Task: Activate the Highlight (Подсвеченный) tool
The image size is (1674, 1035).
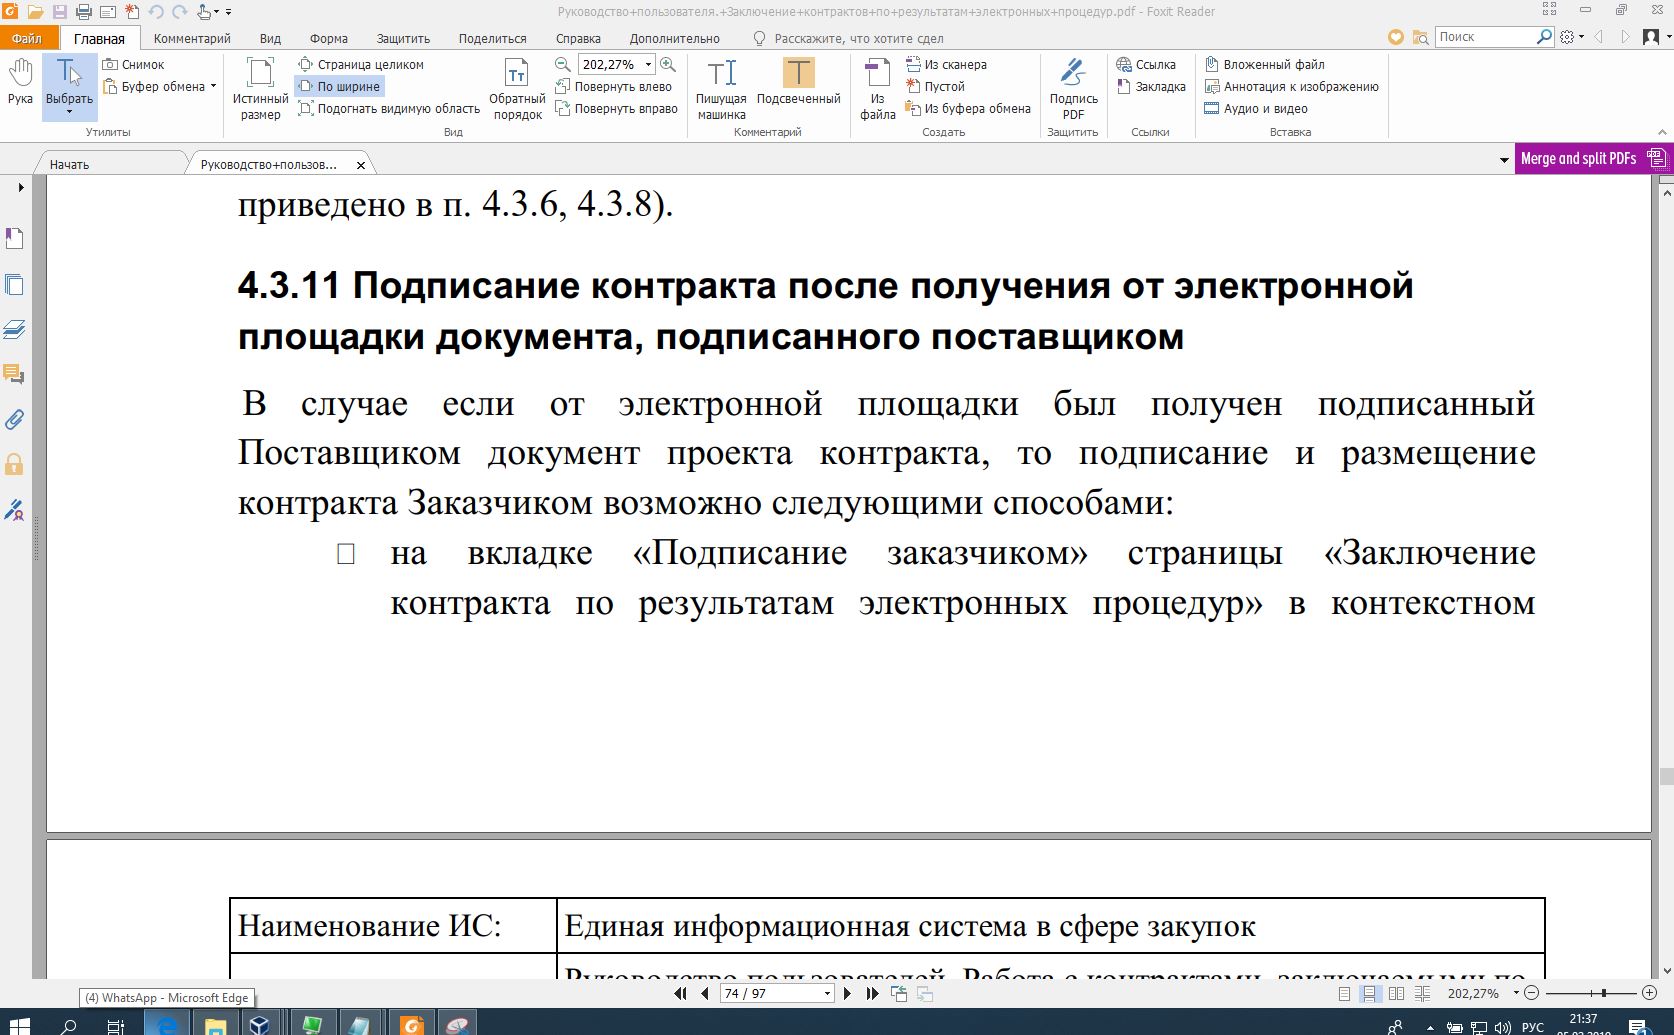Action: click(798, 81)
